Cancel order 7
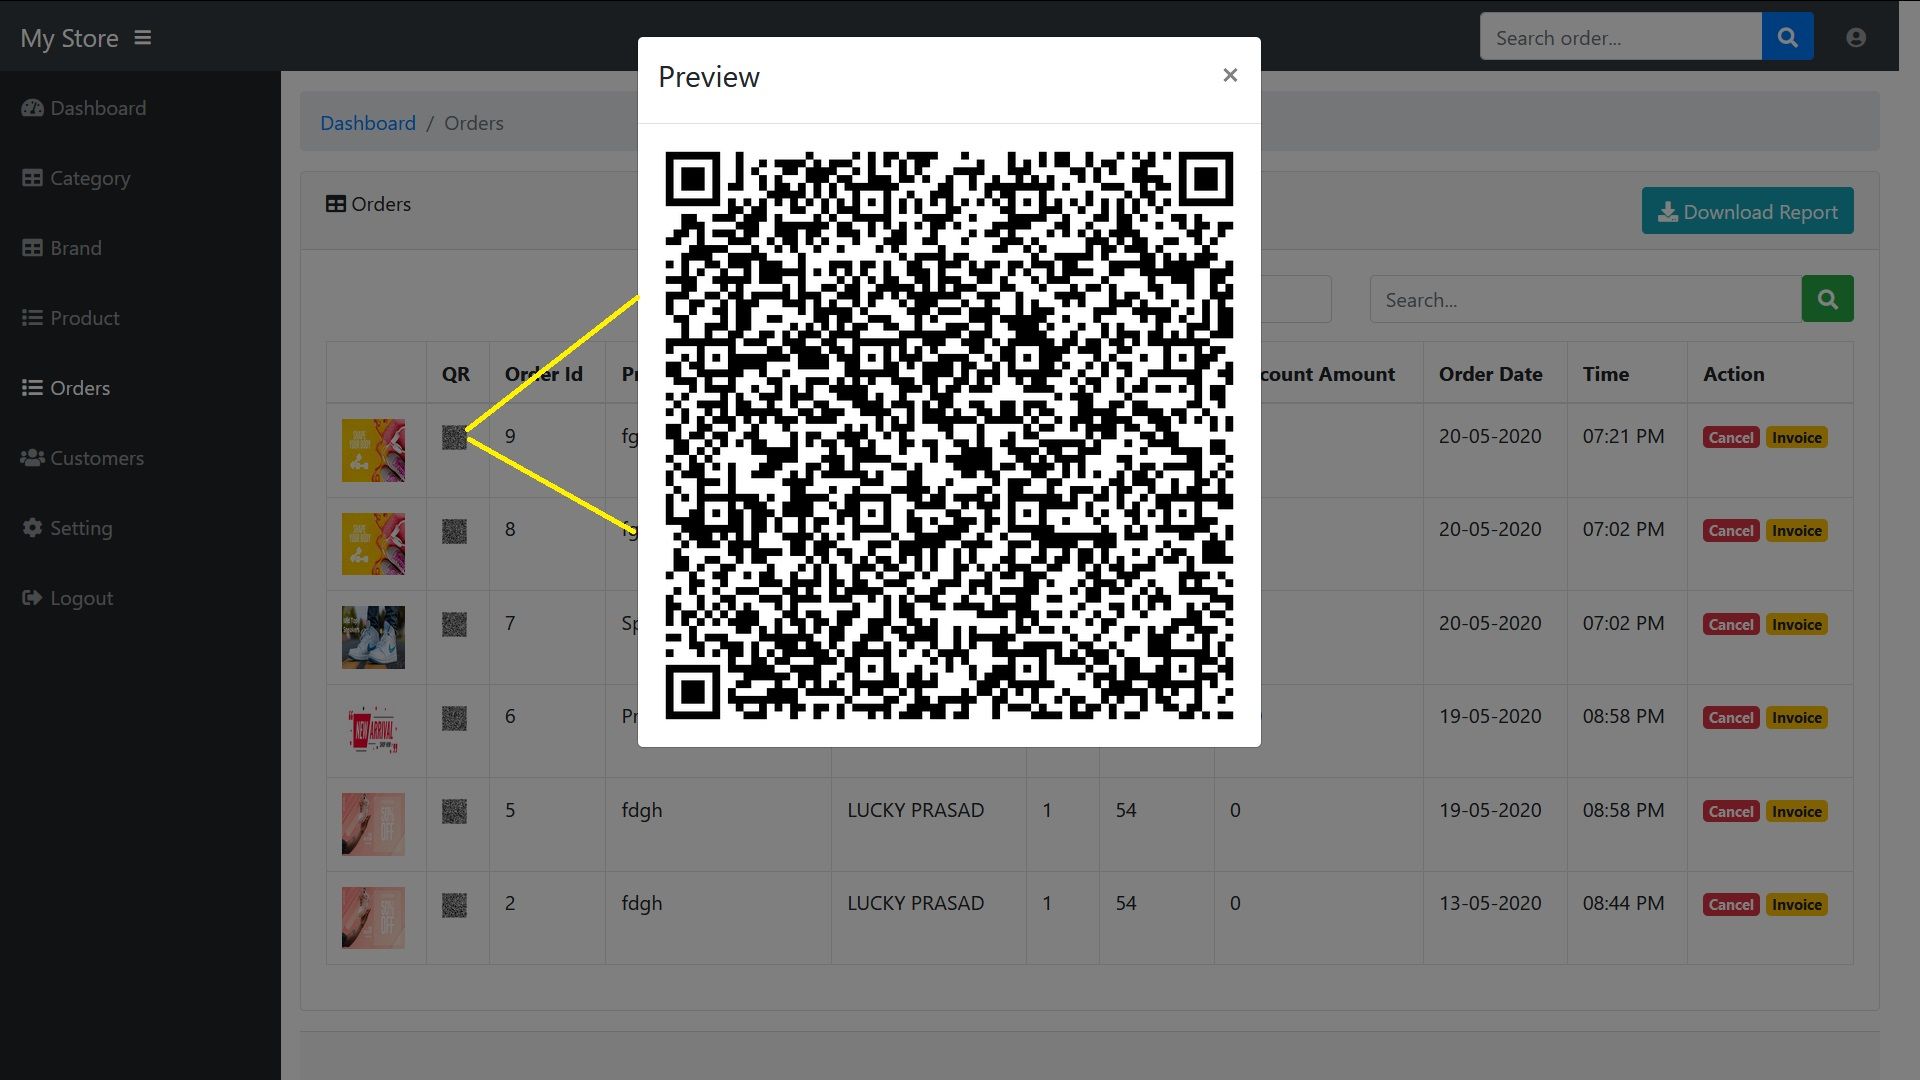The width and height of the screenshot is (1920, 1080). coord(1731,624)
